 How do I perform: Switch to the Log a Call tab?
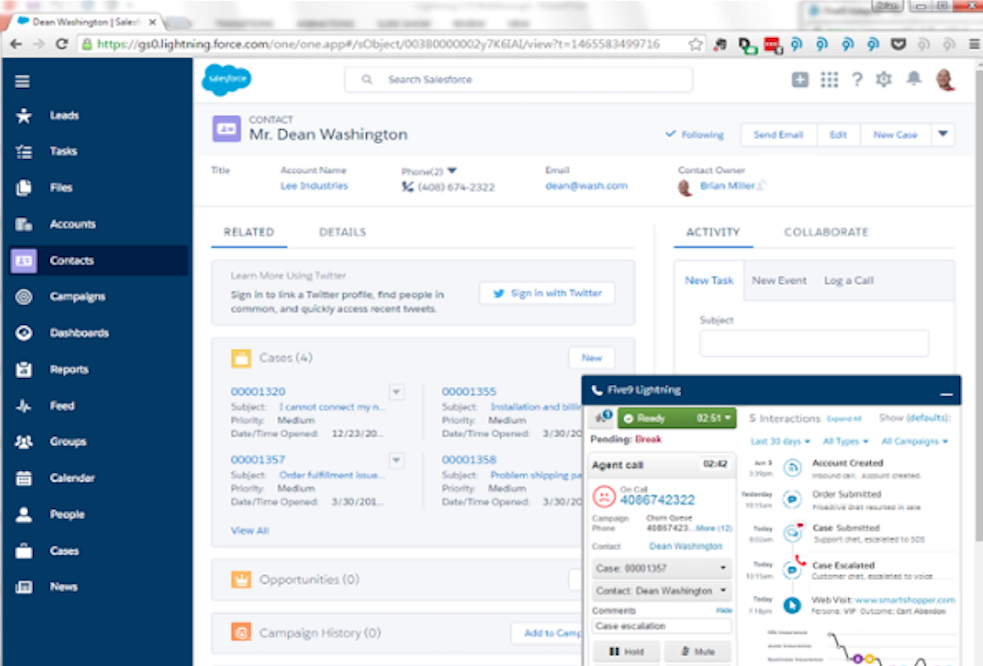click(x=849, y=280)
